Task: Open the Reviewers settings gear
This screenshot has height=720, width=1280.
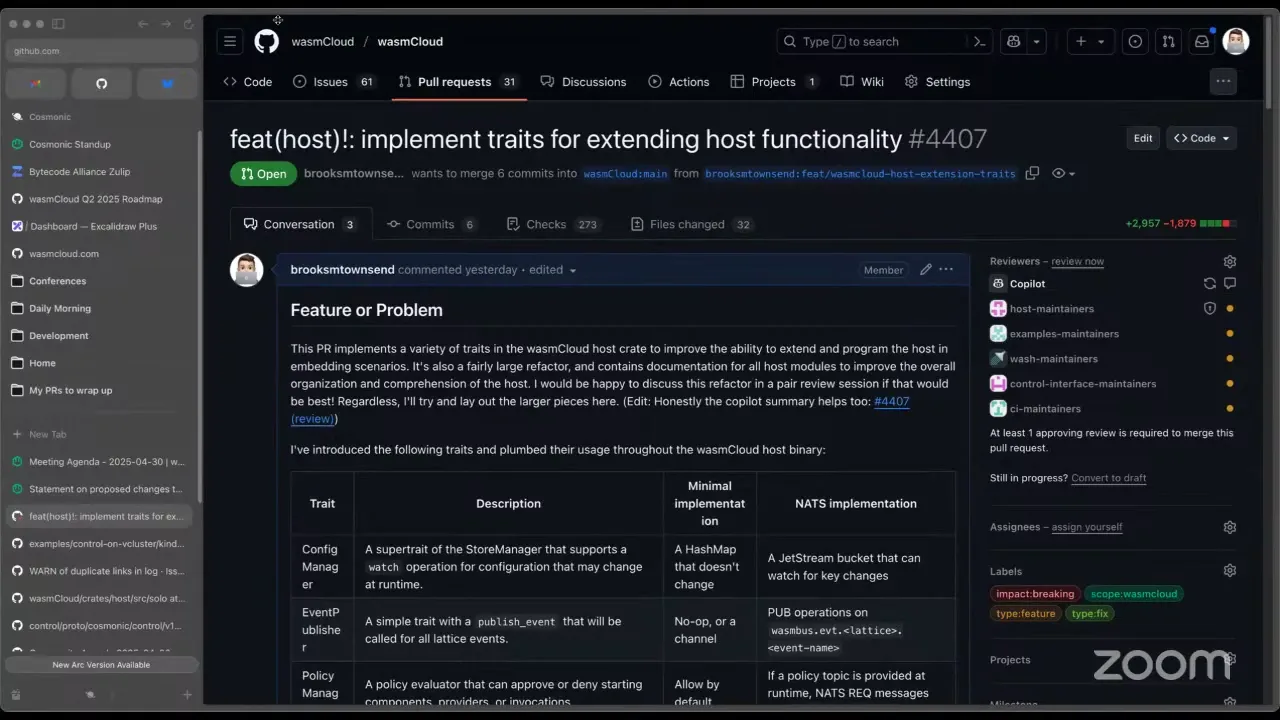Action: click(1230, 261)
